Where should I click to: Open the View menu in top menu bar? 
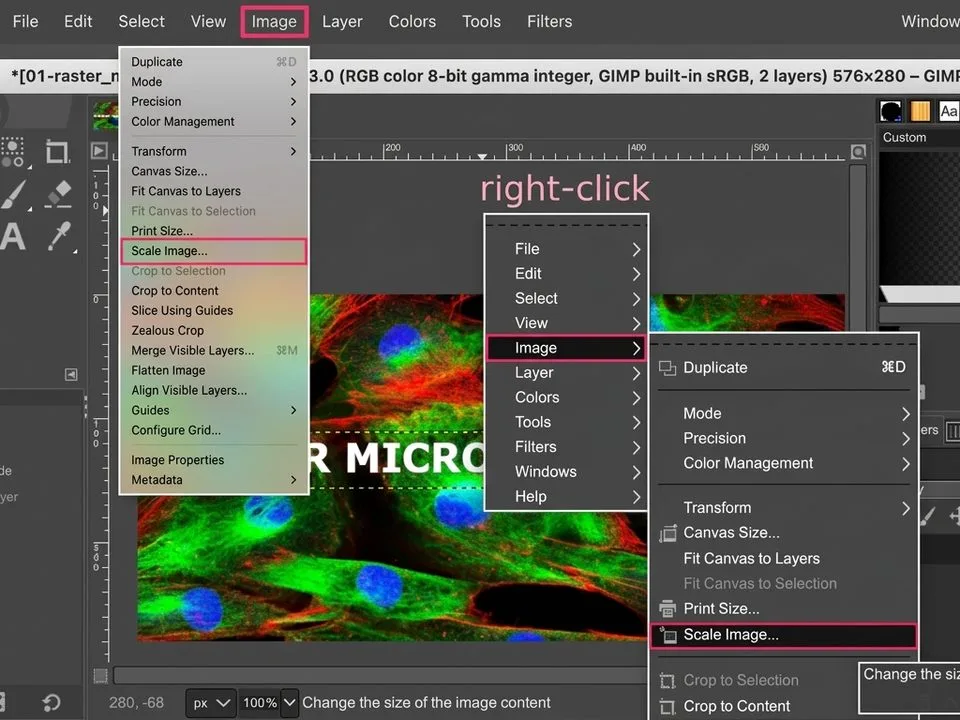[x=208, y=21]
